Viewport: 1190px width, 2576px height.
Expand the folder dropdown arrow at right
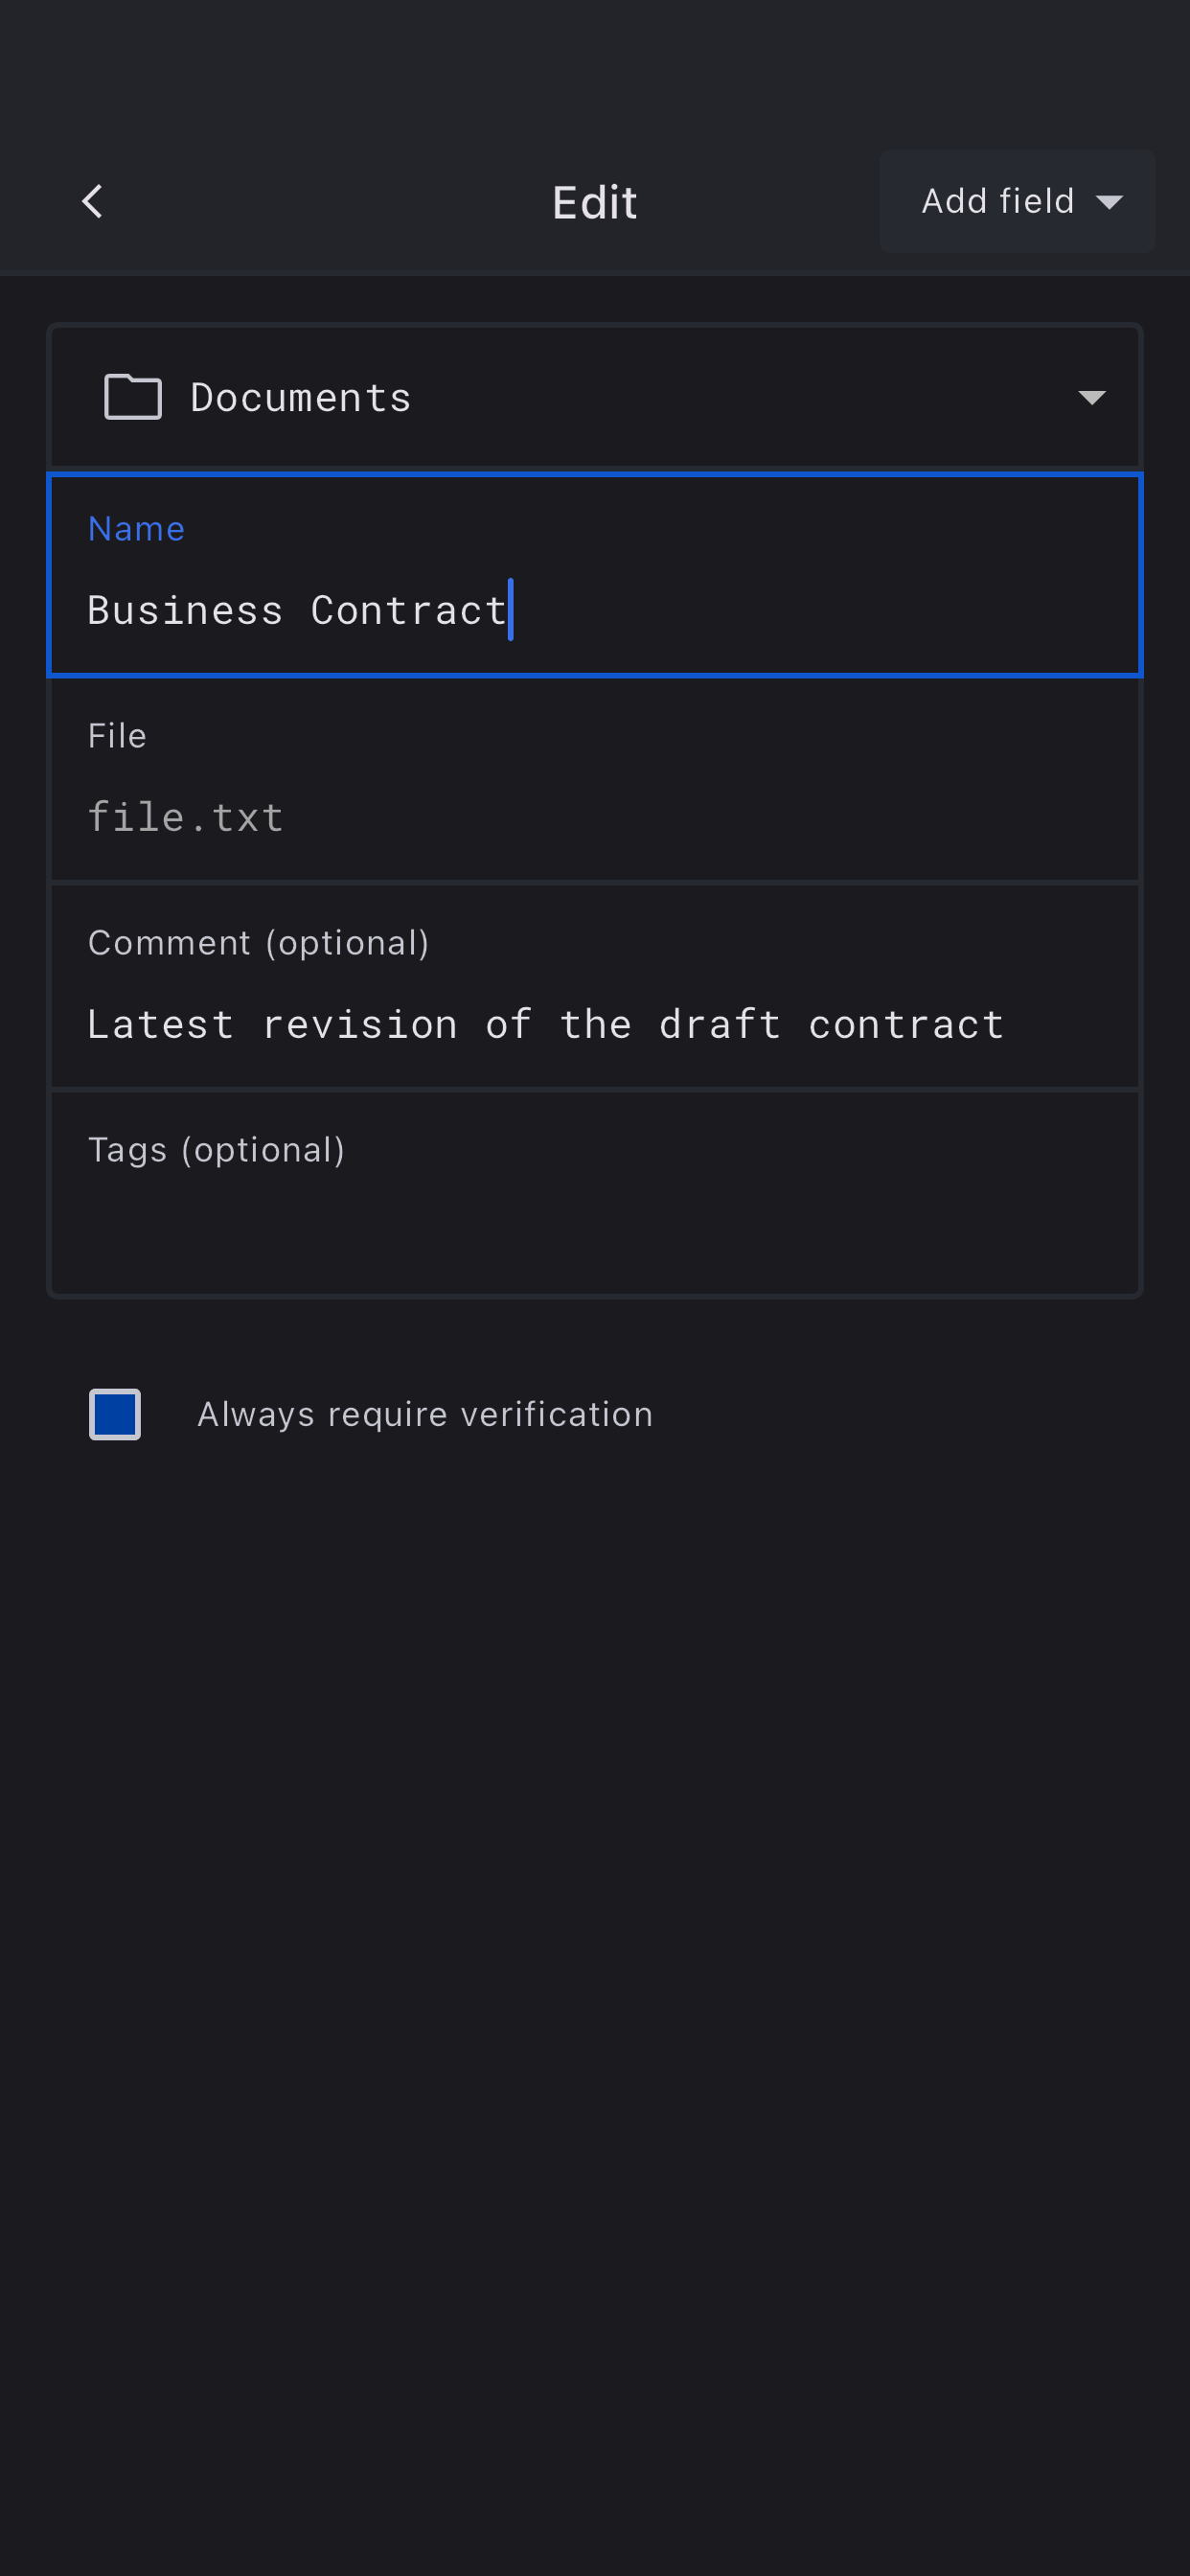1091,398
